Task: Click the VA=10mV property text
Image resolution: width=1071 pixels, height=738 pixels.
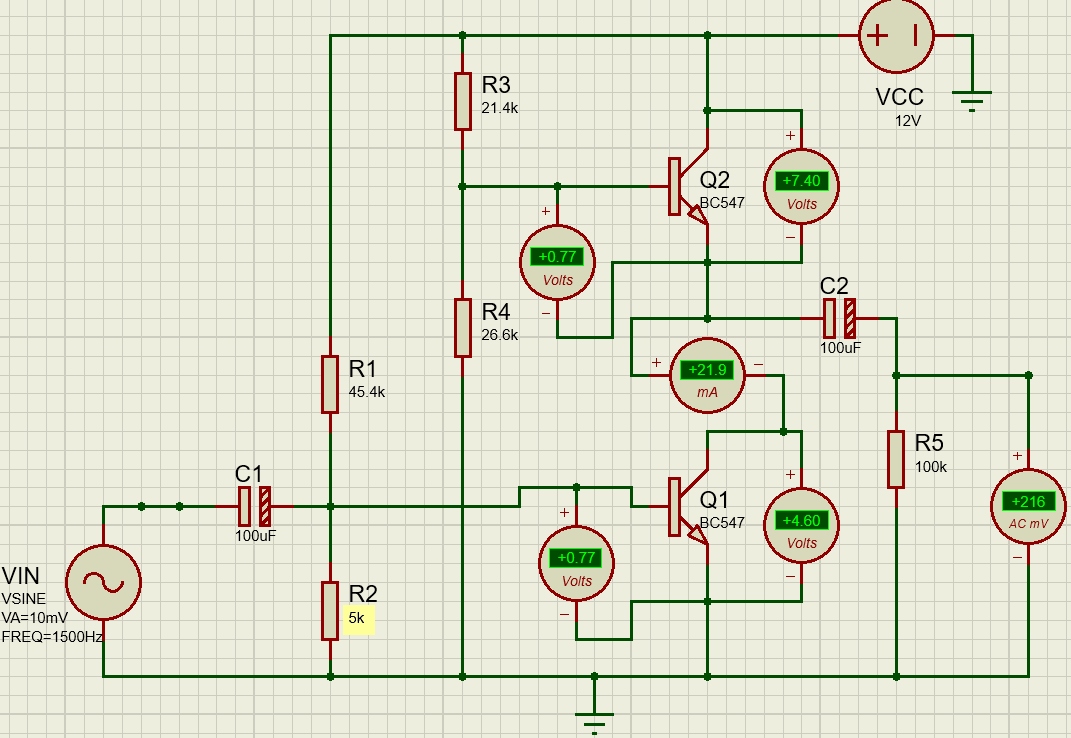Action: [35, 618]
